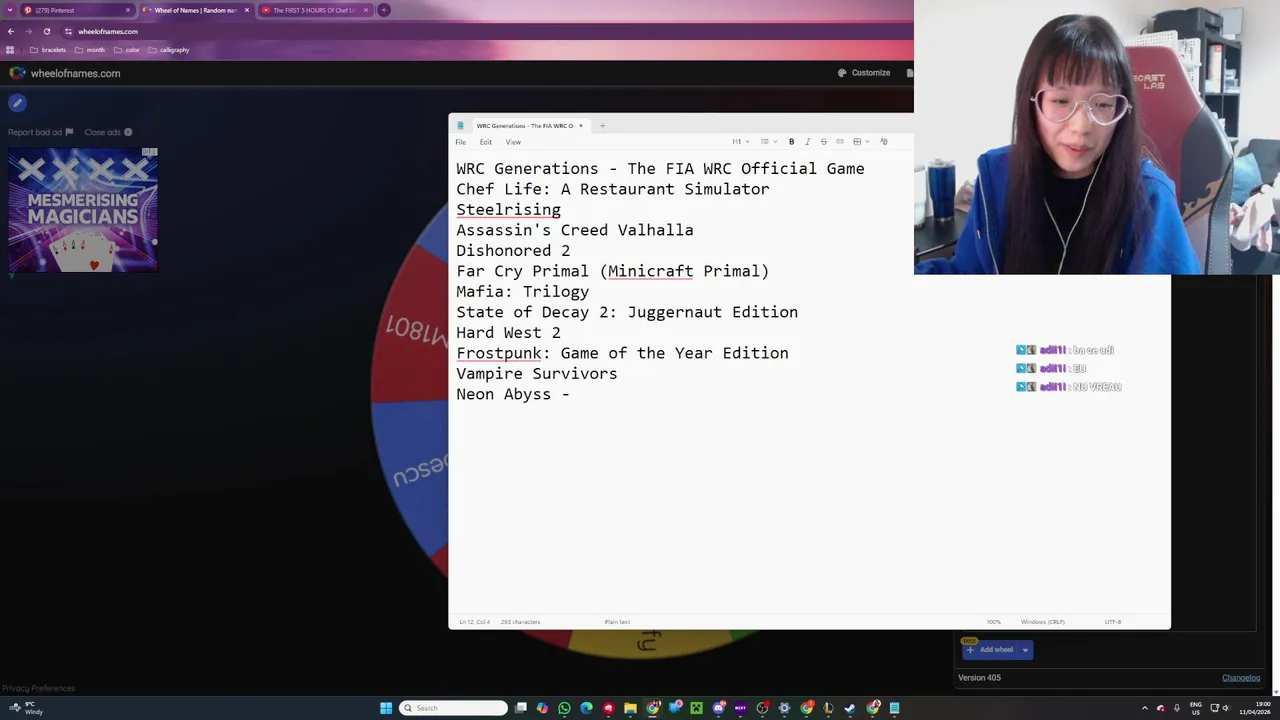Open the Windows Start menu
Image resolution: width=1280 pixels, height=720 pixels.
pyautogui.click(x=386, y=708)
